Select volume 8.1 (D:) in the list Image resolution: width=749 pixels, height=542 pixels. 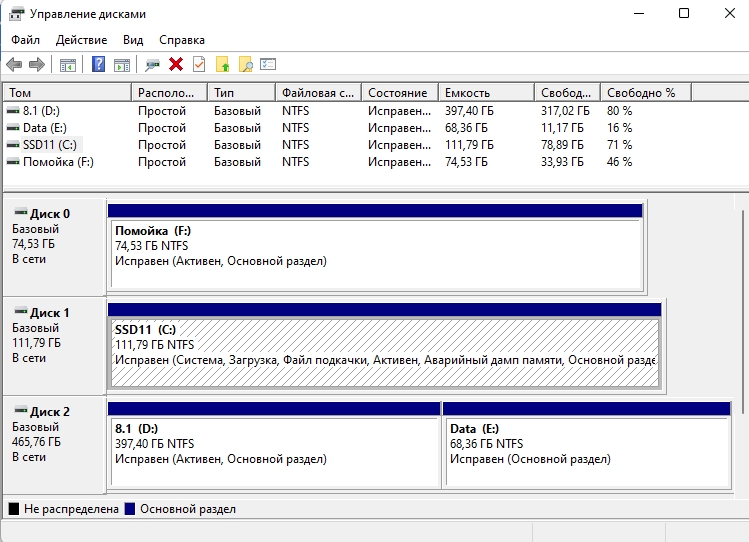pyautogui.click(x=41, y=111)
